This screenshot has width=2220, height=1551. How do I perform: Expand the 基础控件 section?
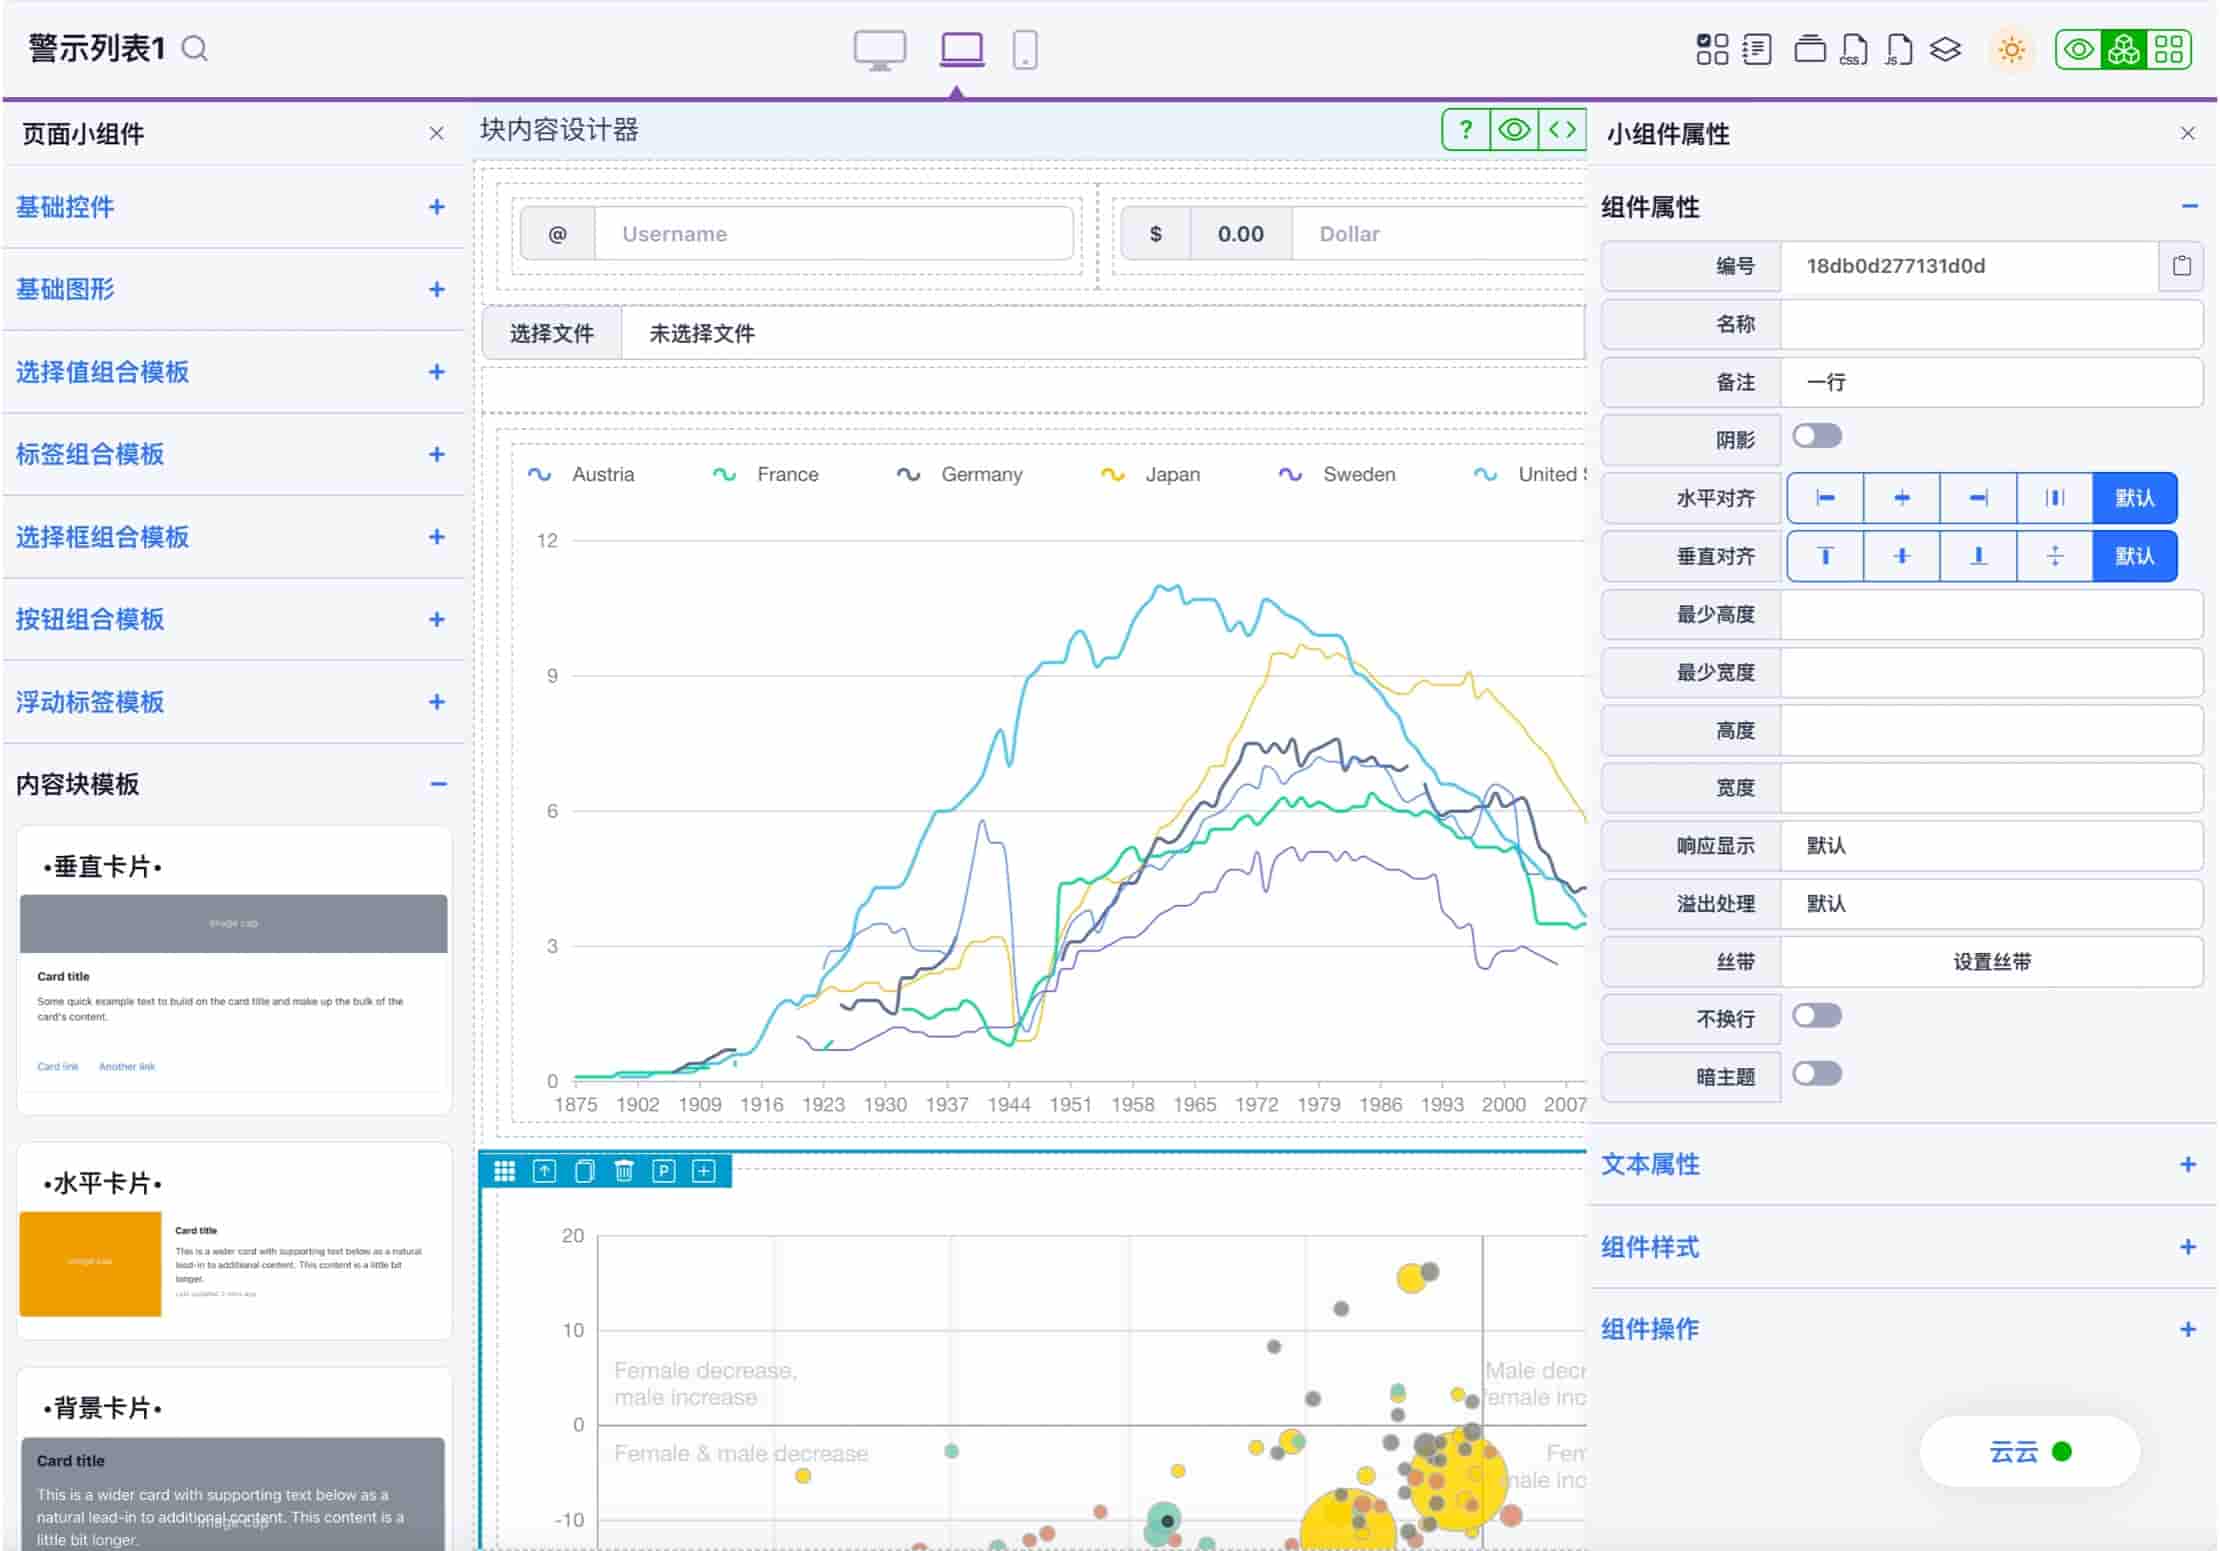[x=233, y=207]
